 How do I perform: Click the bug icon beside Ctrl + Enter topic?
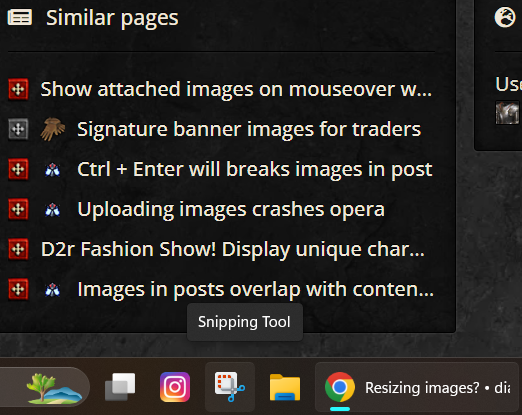pos(53,169)
